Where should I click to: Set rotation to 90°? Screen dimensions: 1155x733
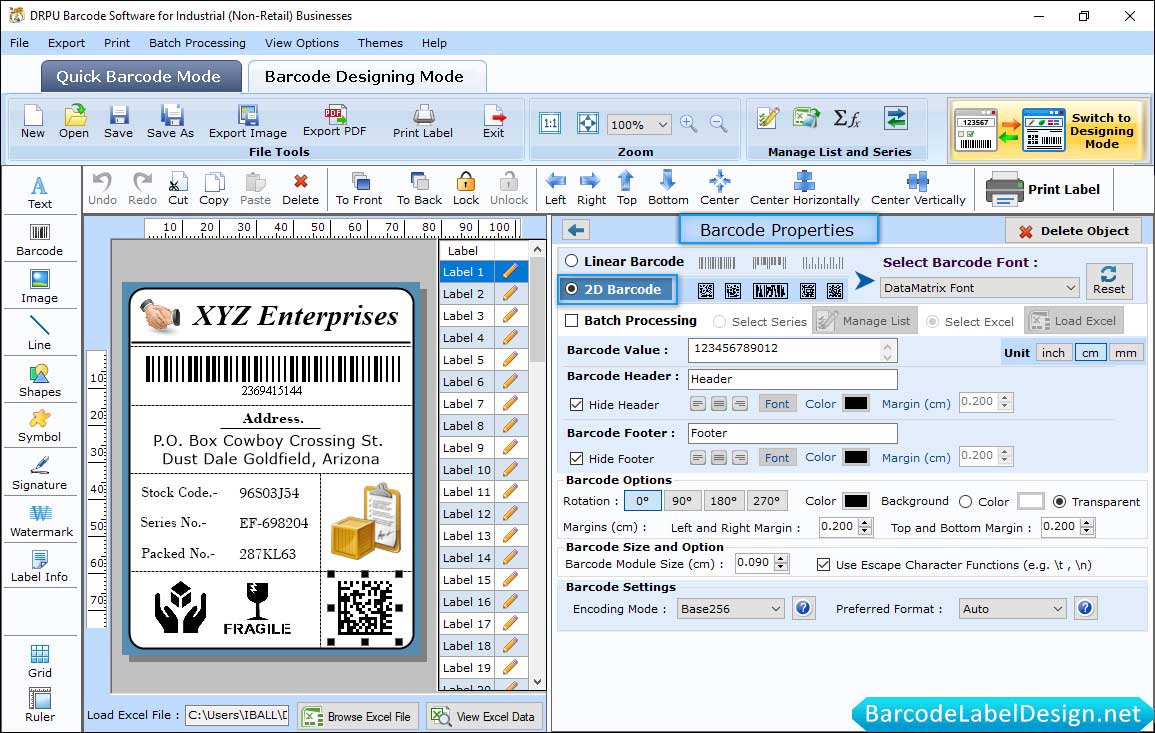coord(682,501)
